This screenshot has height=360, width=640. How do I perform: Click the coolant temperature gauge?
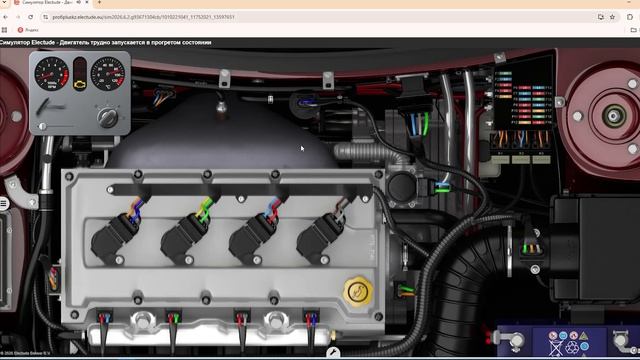click(x=108, y=74)
